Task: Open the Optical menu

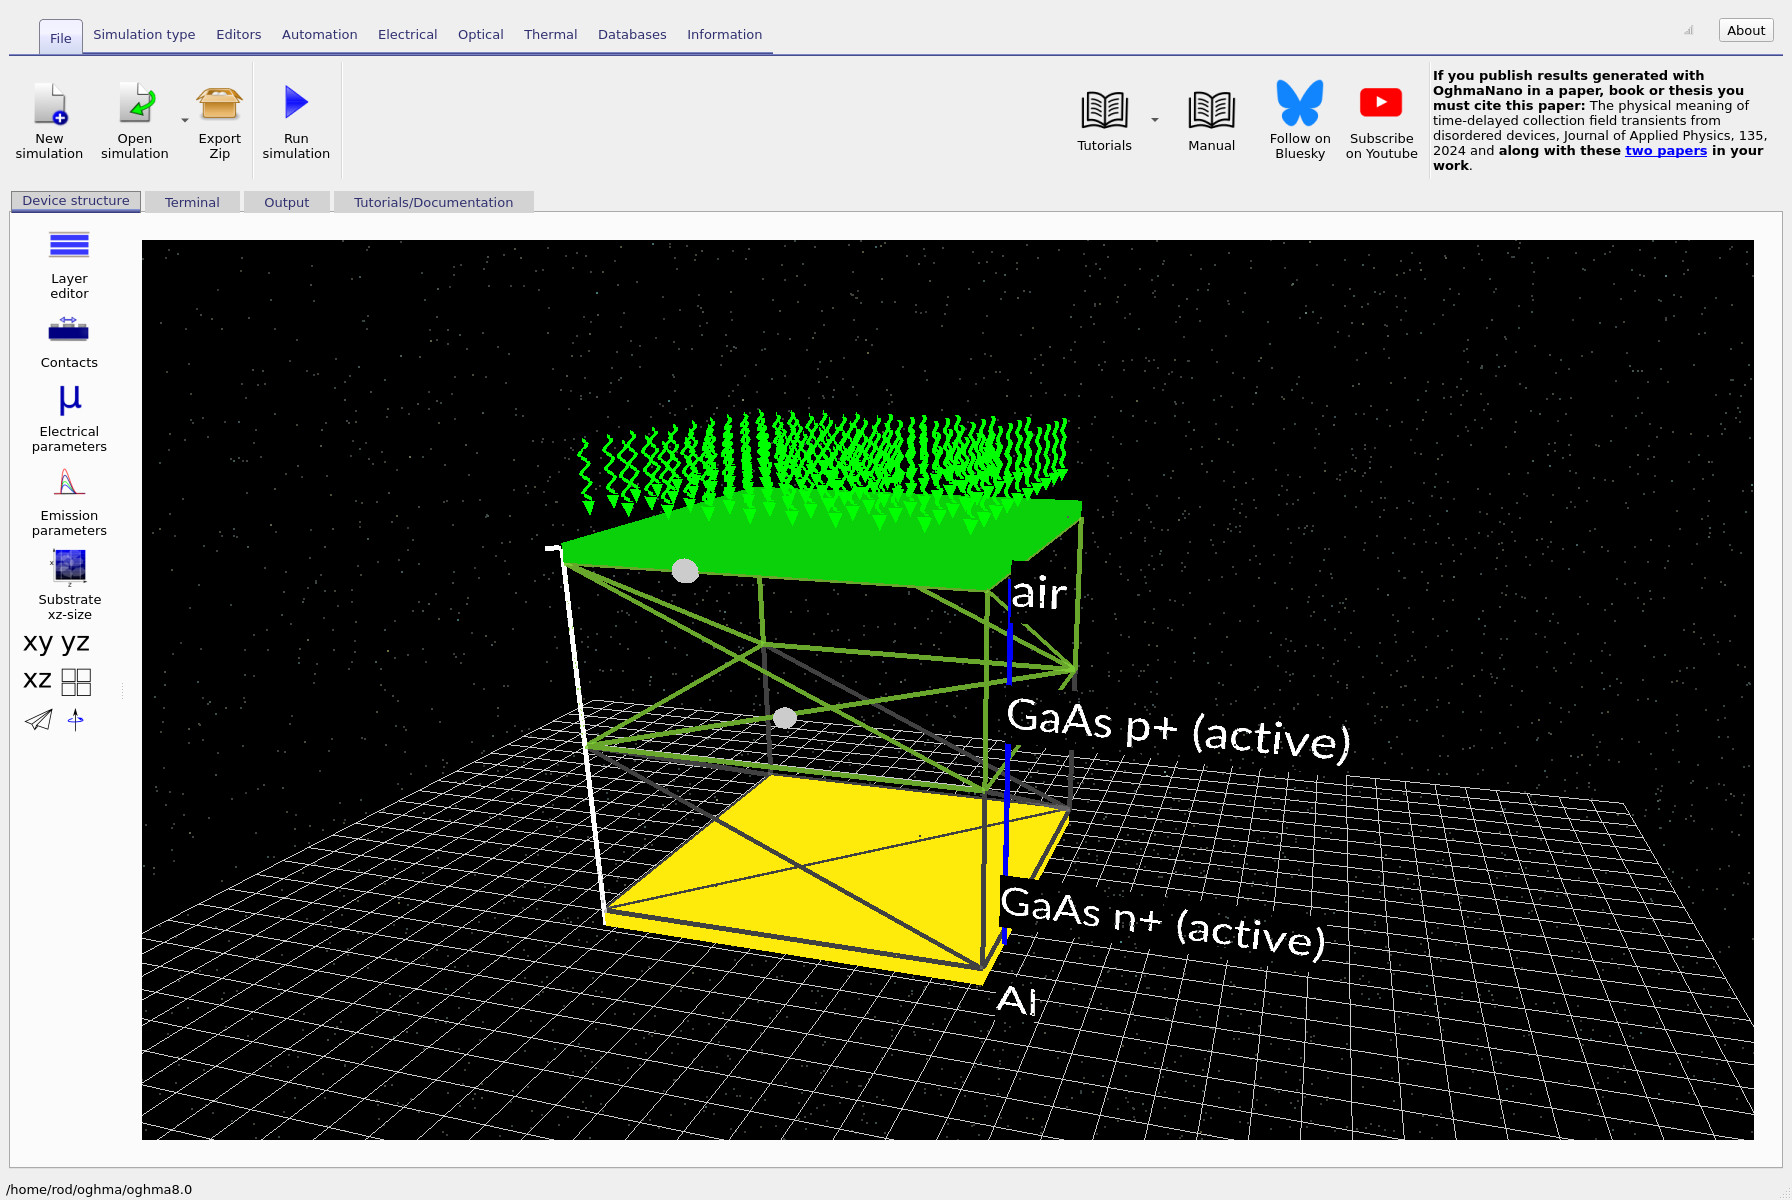Action: pos(480,34)
